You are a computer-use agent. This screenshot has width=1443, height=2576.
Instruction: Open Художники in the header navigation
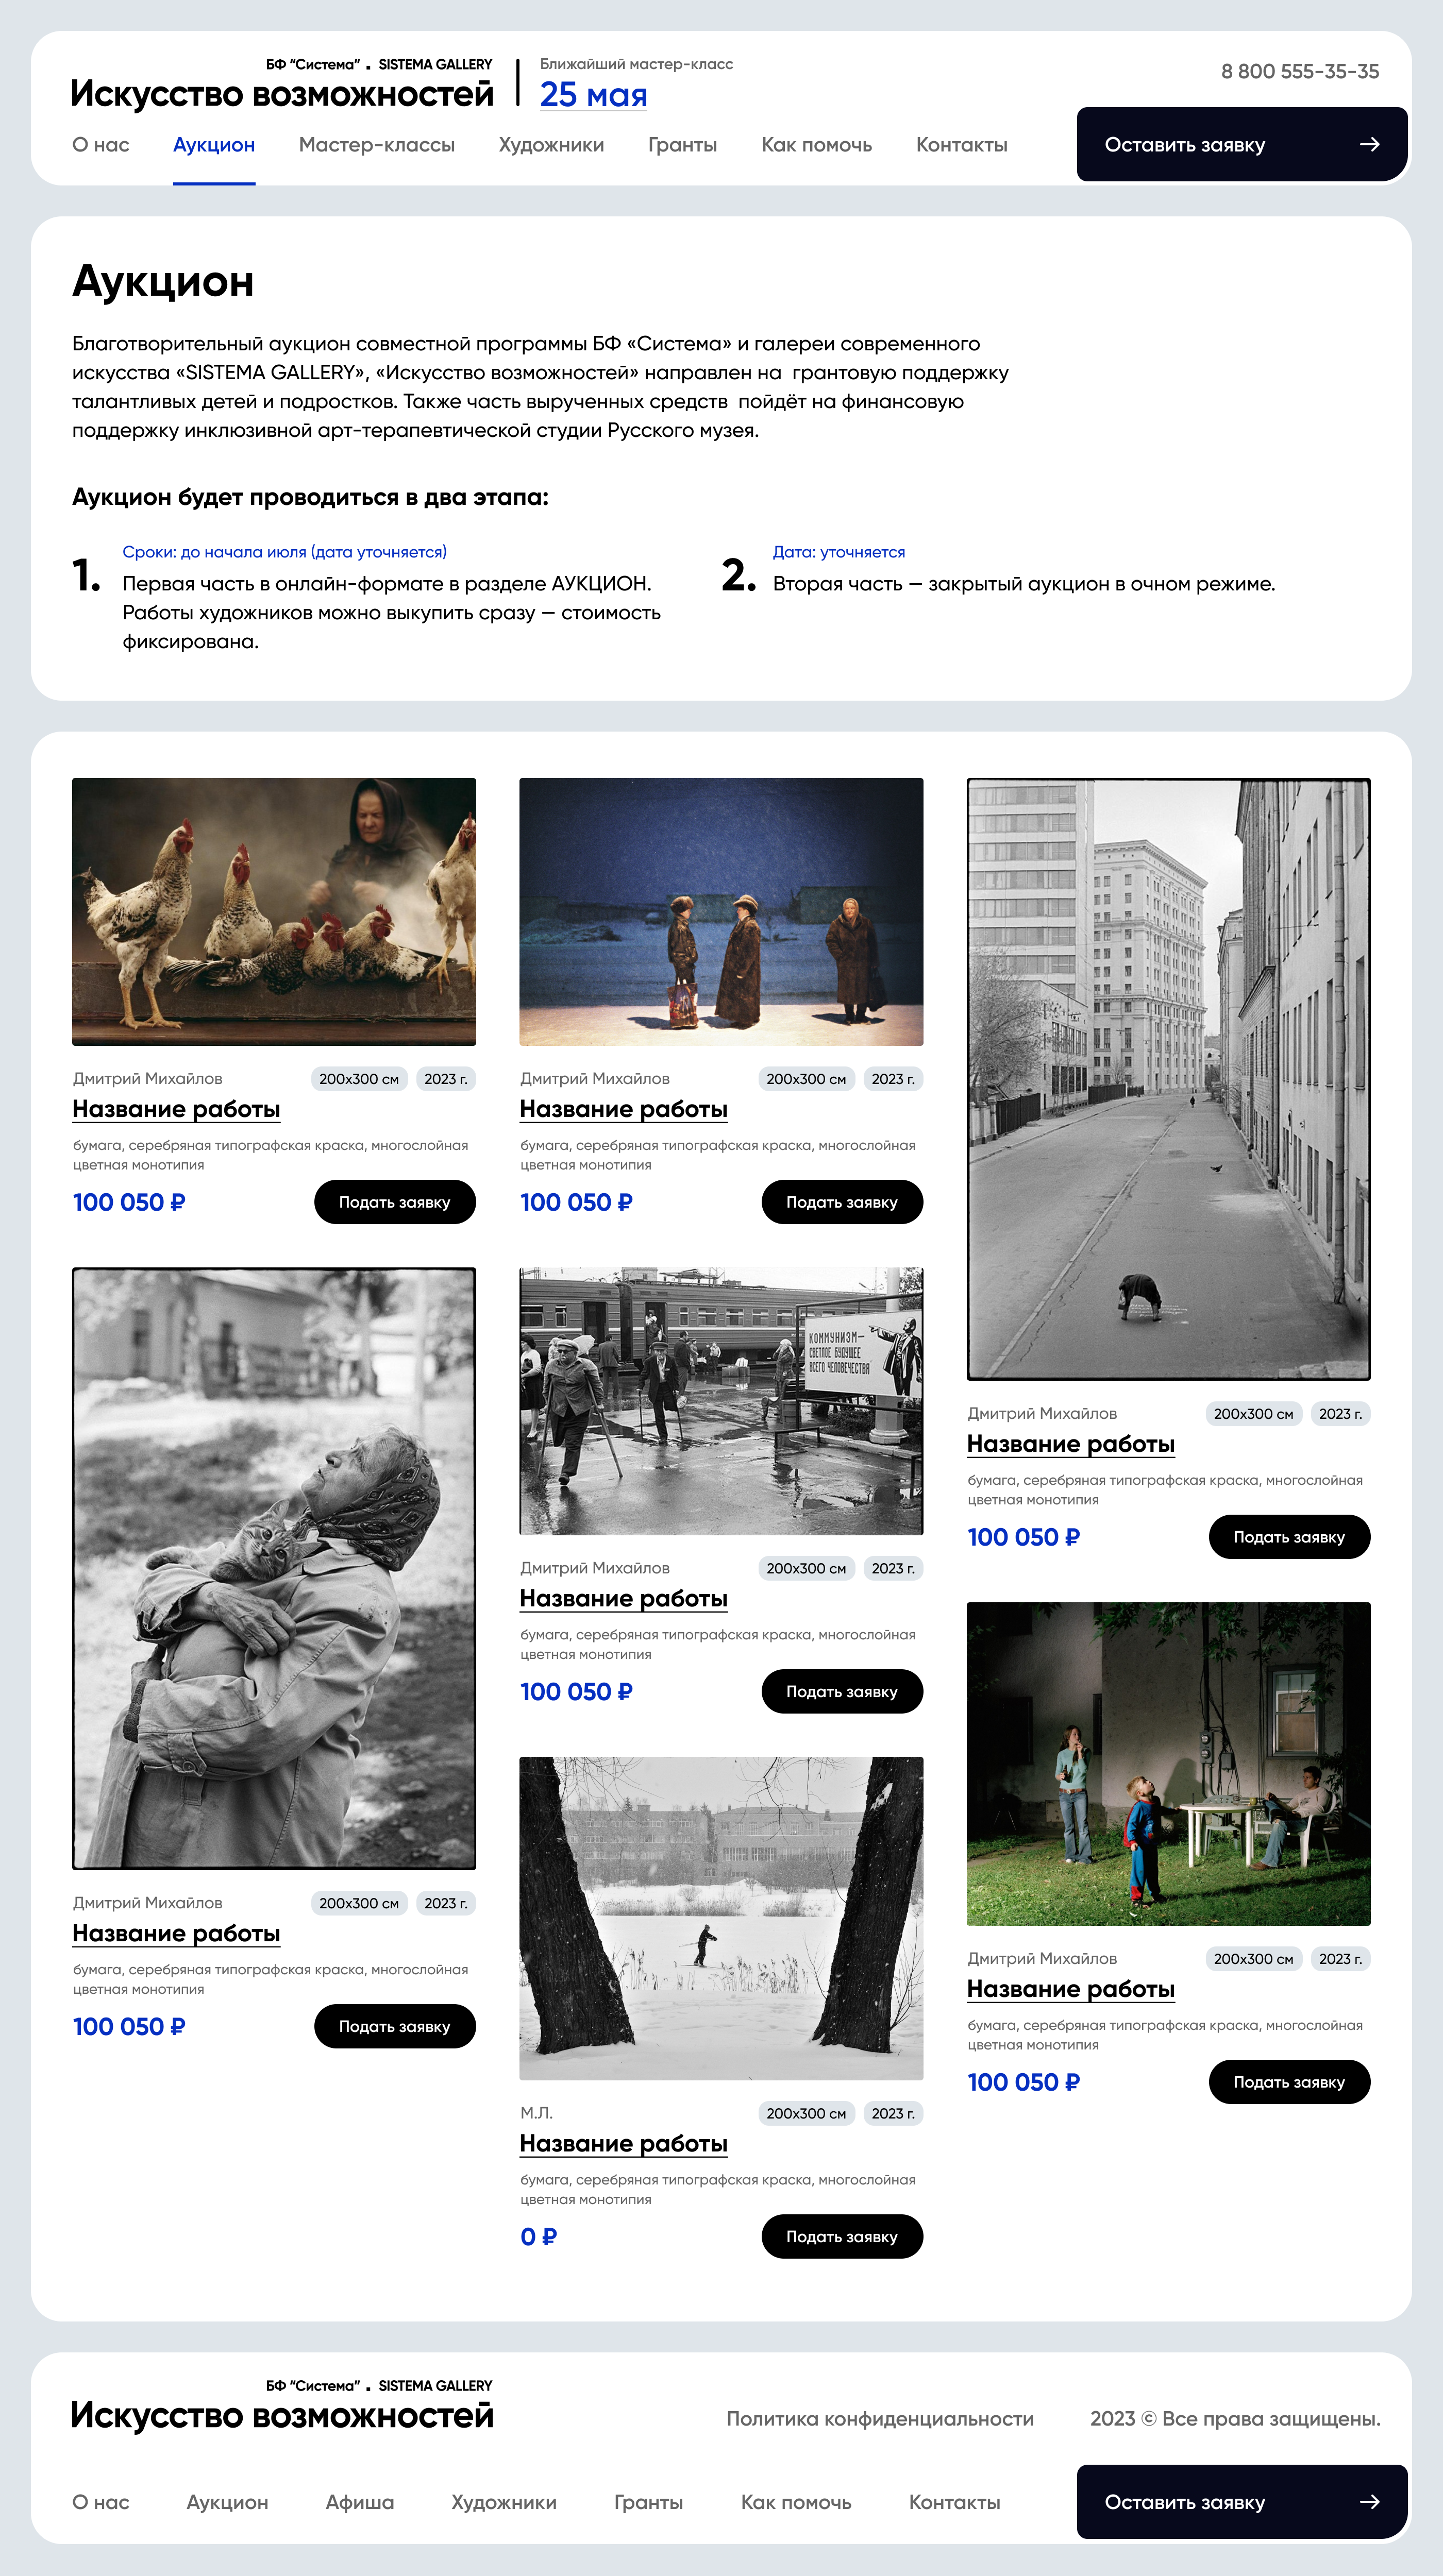click(551, 144)
